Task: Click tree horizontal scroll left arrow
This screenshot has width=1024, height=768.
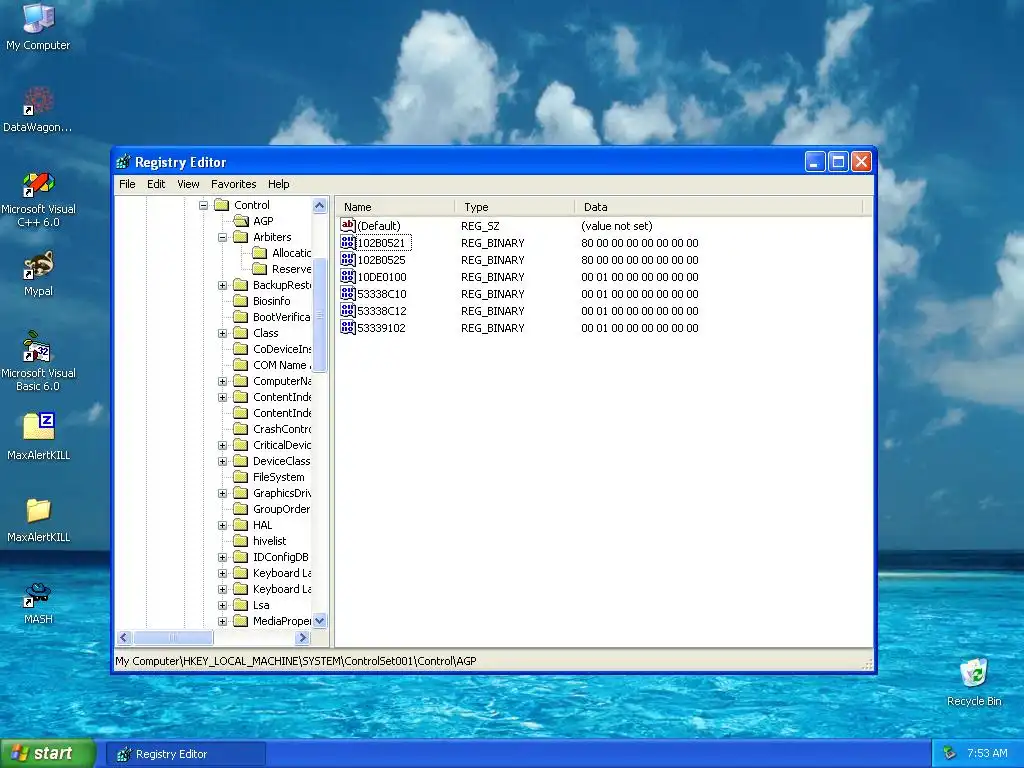Action: [x=124, y=638]
